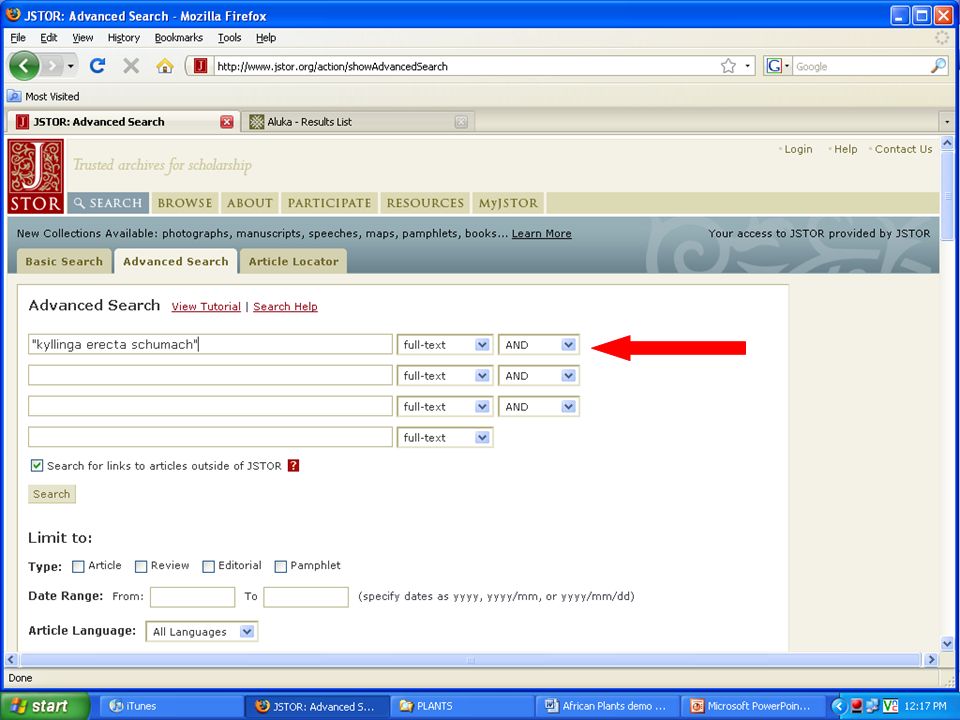Click the PARTICIPATE navigation tab
Viewport: 960px width, 720px height.
[x=329, y=203]
